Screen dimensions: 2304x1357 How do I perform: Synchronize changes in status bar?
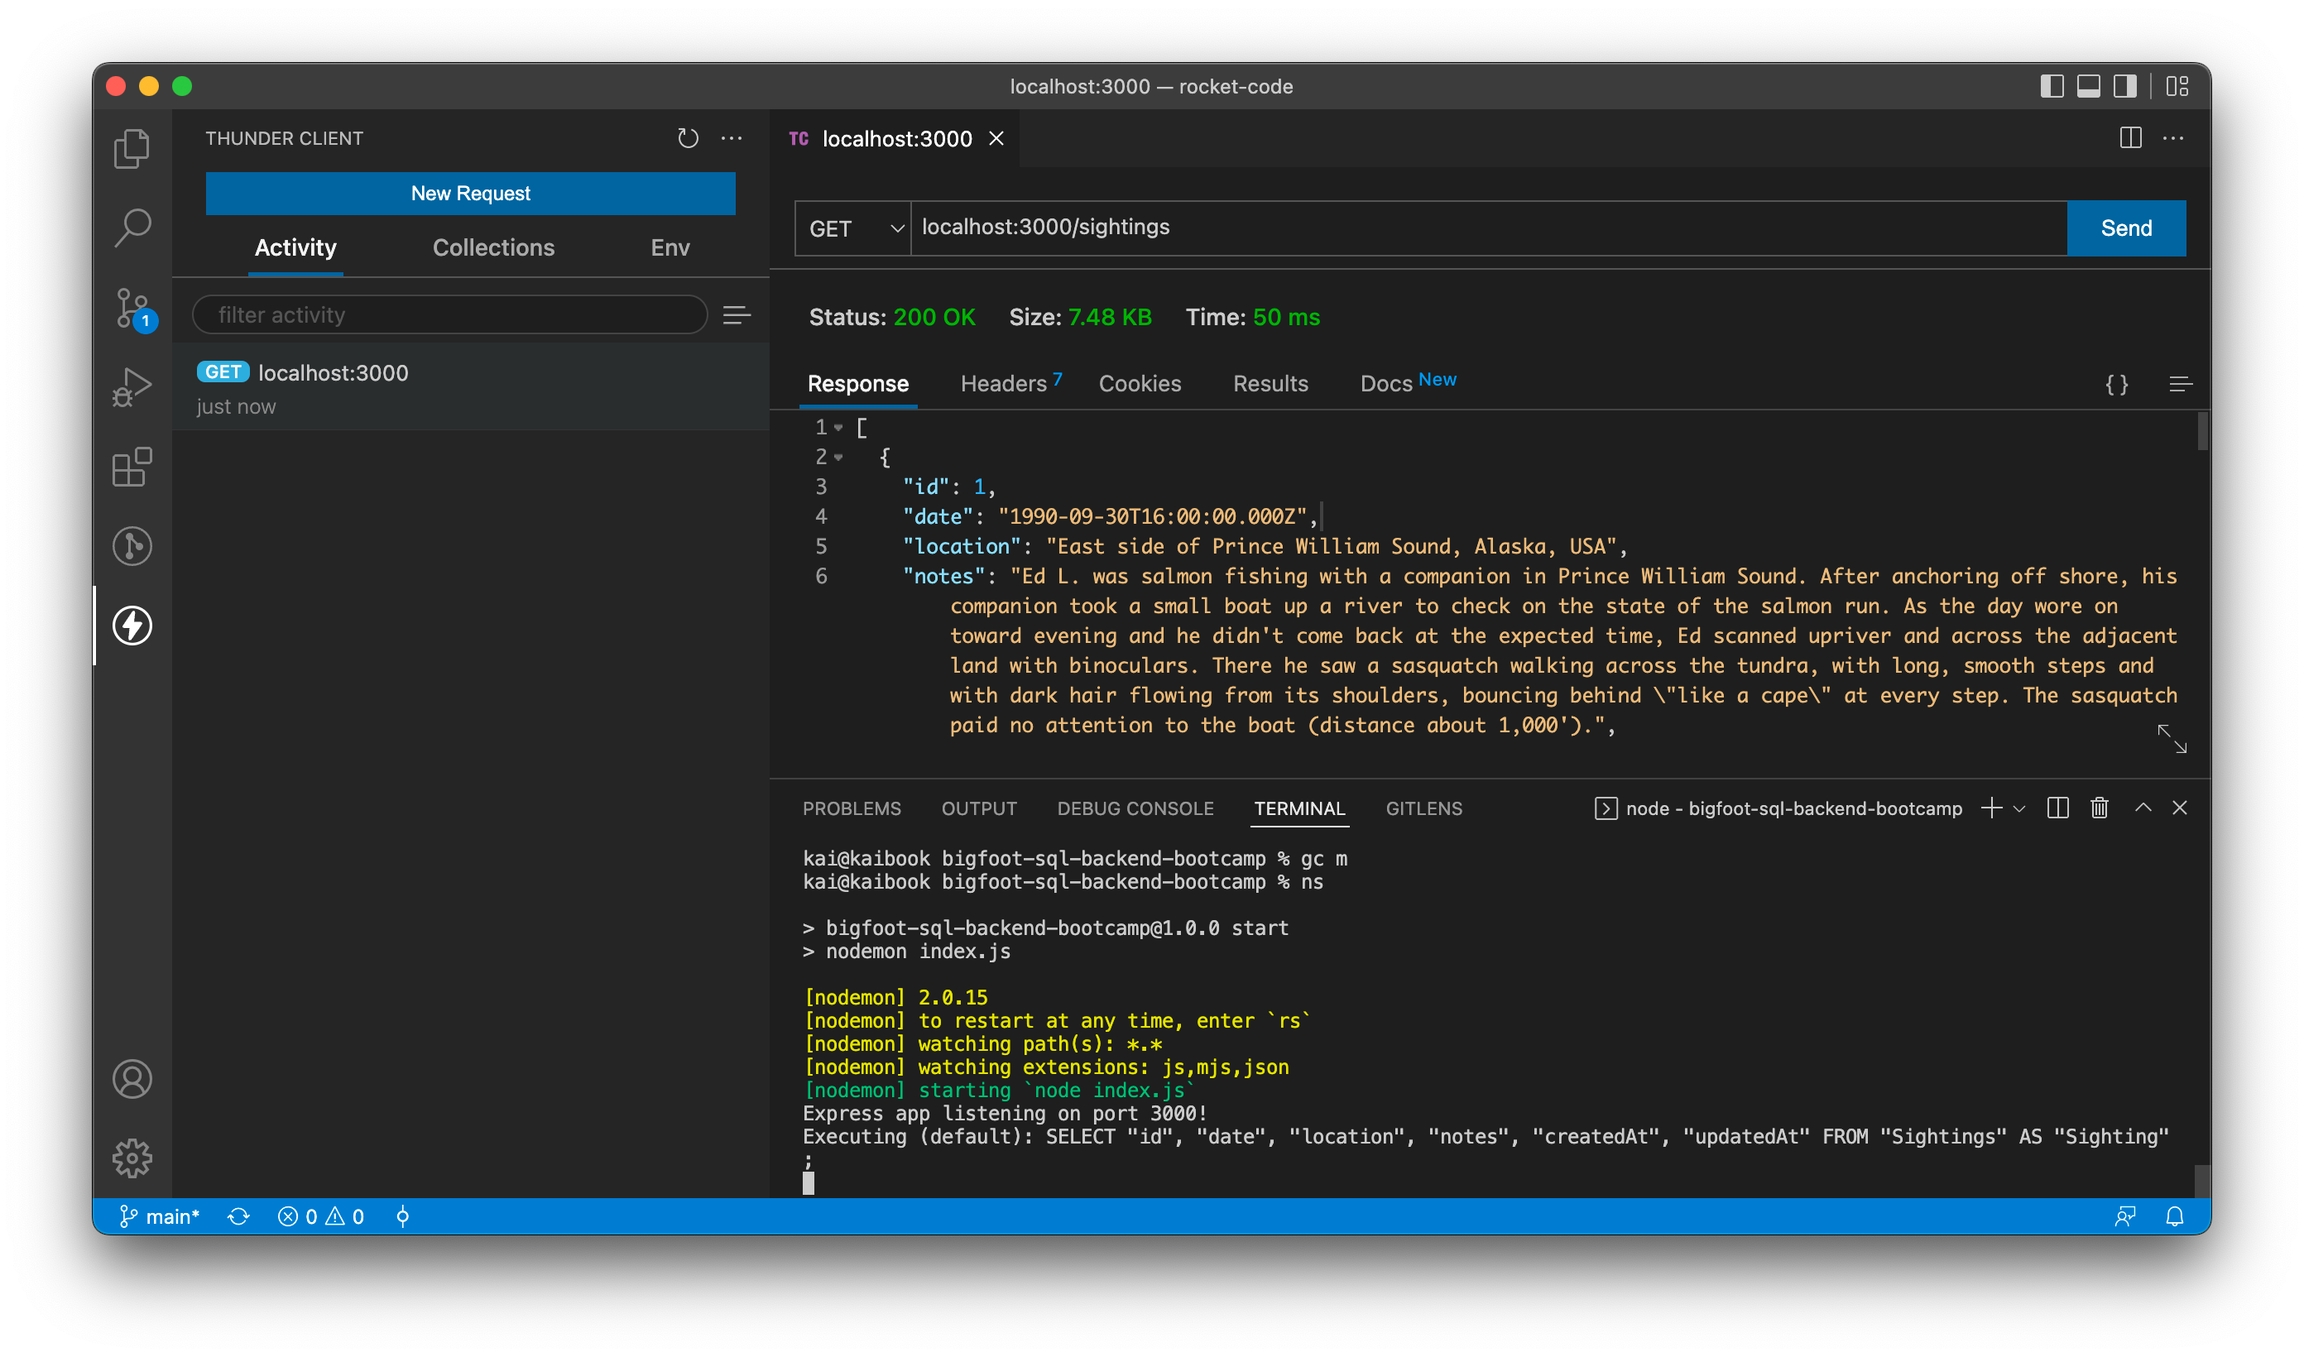(x=238, y=1217)
